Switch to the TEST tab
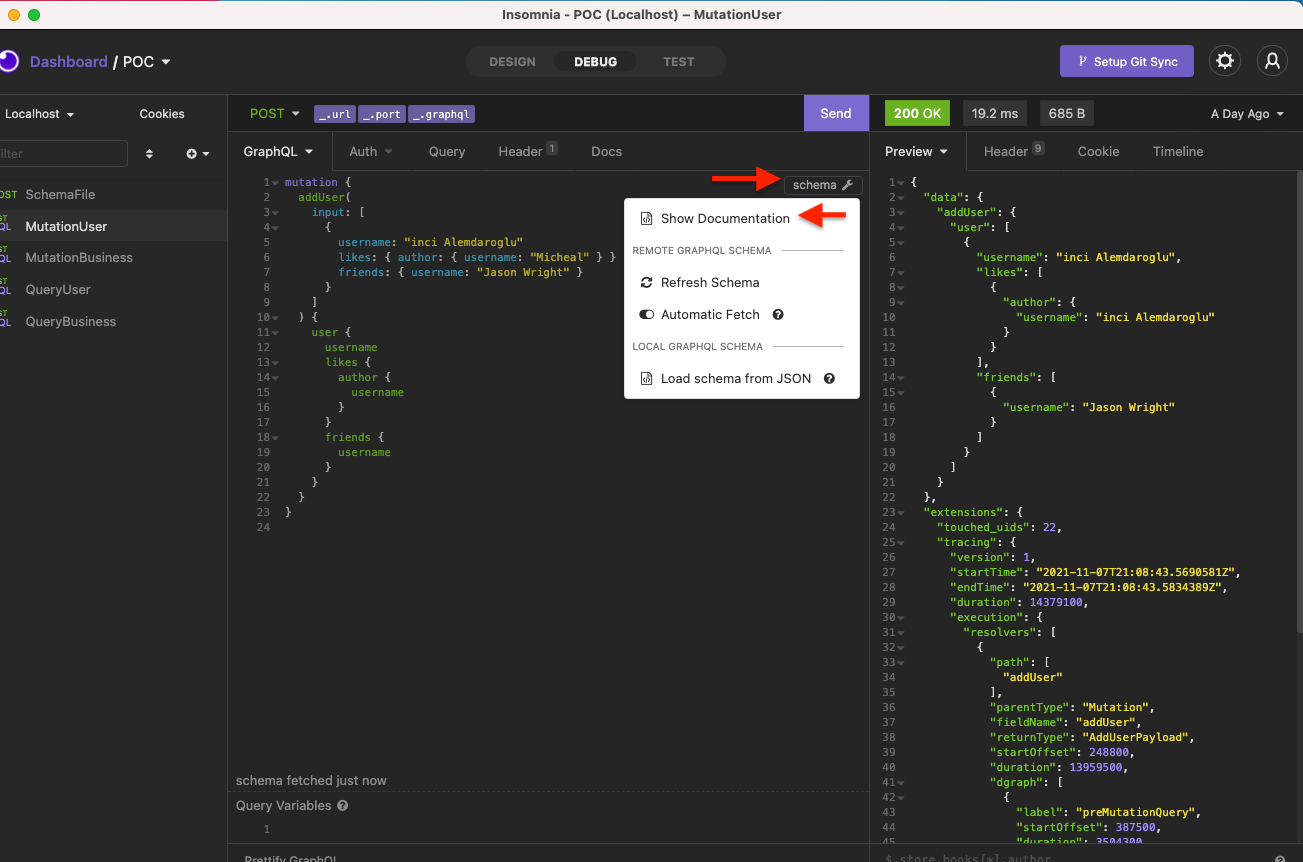Image resolution: width=1303 pixels, height=862 pixels. 678,61
